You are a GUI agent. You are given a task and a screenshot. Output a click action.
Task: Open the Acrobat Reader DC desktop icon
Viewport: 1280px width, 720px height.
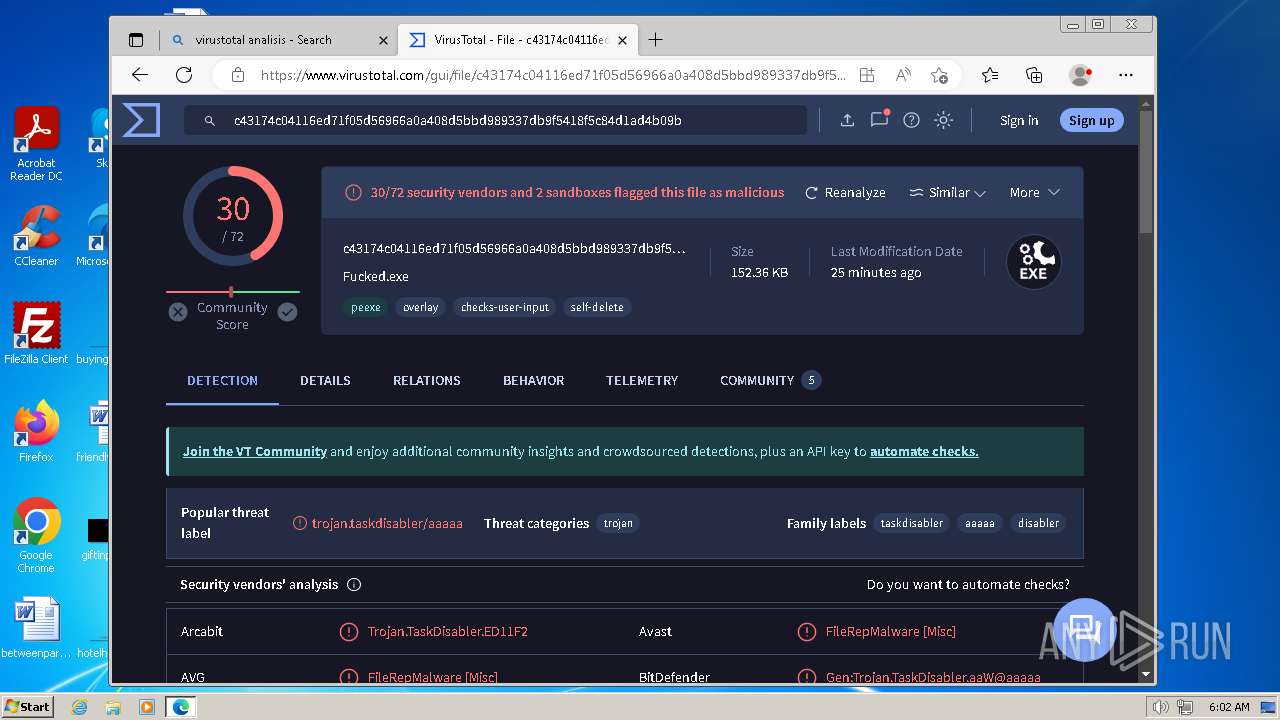37,145
